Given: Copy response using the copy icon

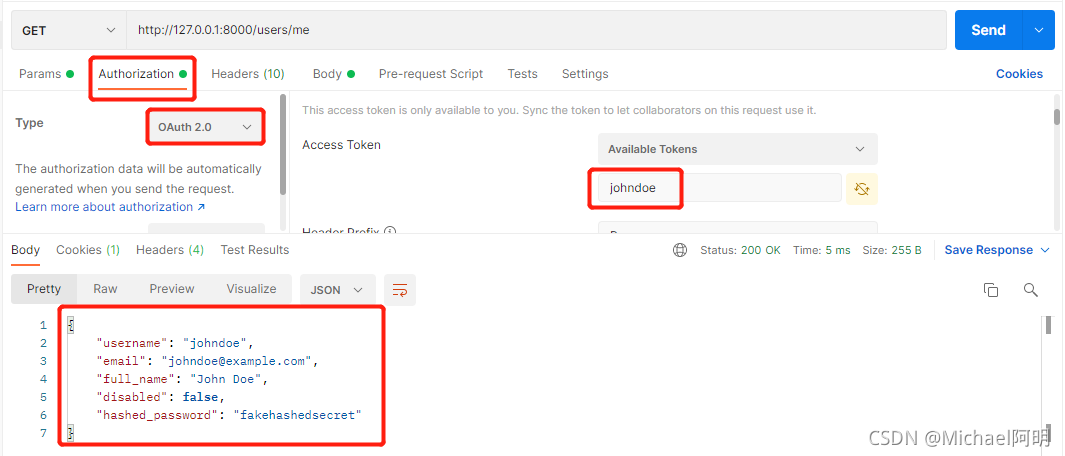Looking at the screenshot, I should click(991, 290).
